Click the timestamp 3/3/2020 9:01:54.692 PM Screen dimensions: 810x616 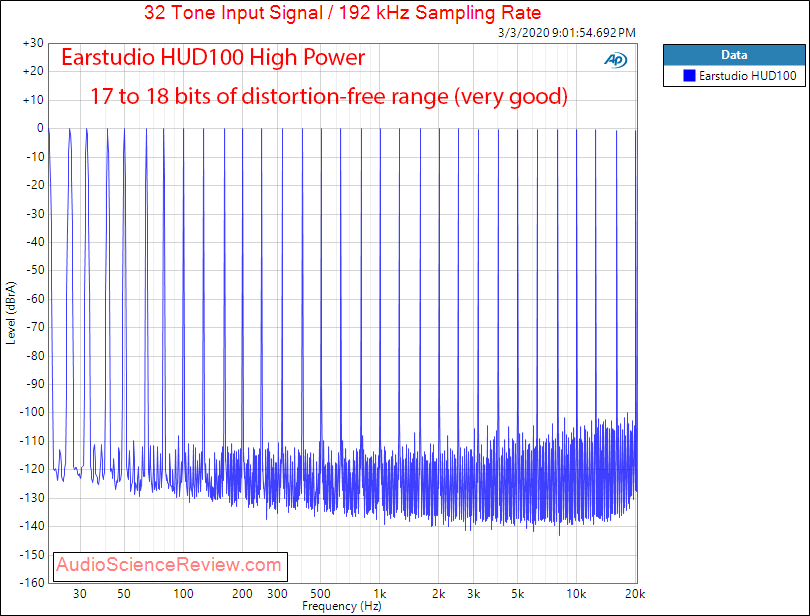click(x=567, y=33)
